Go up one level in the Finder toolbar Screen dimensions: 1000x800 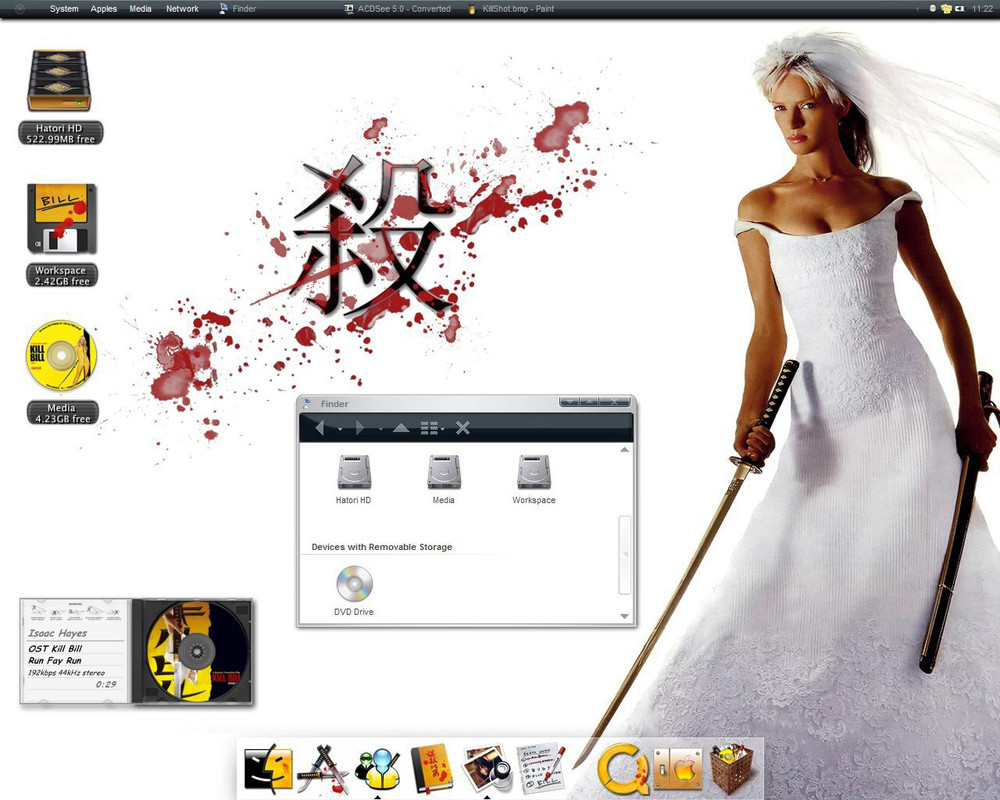click(x=401, y=427)
